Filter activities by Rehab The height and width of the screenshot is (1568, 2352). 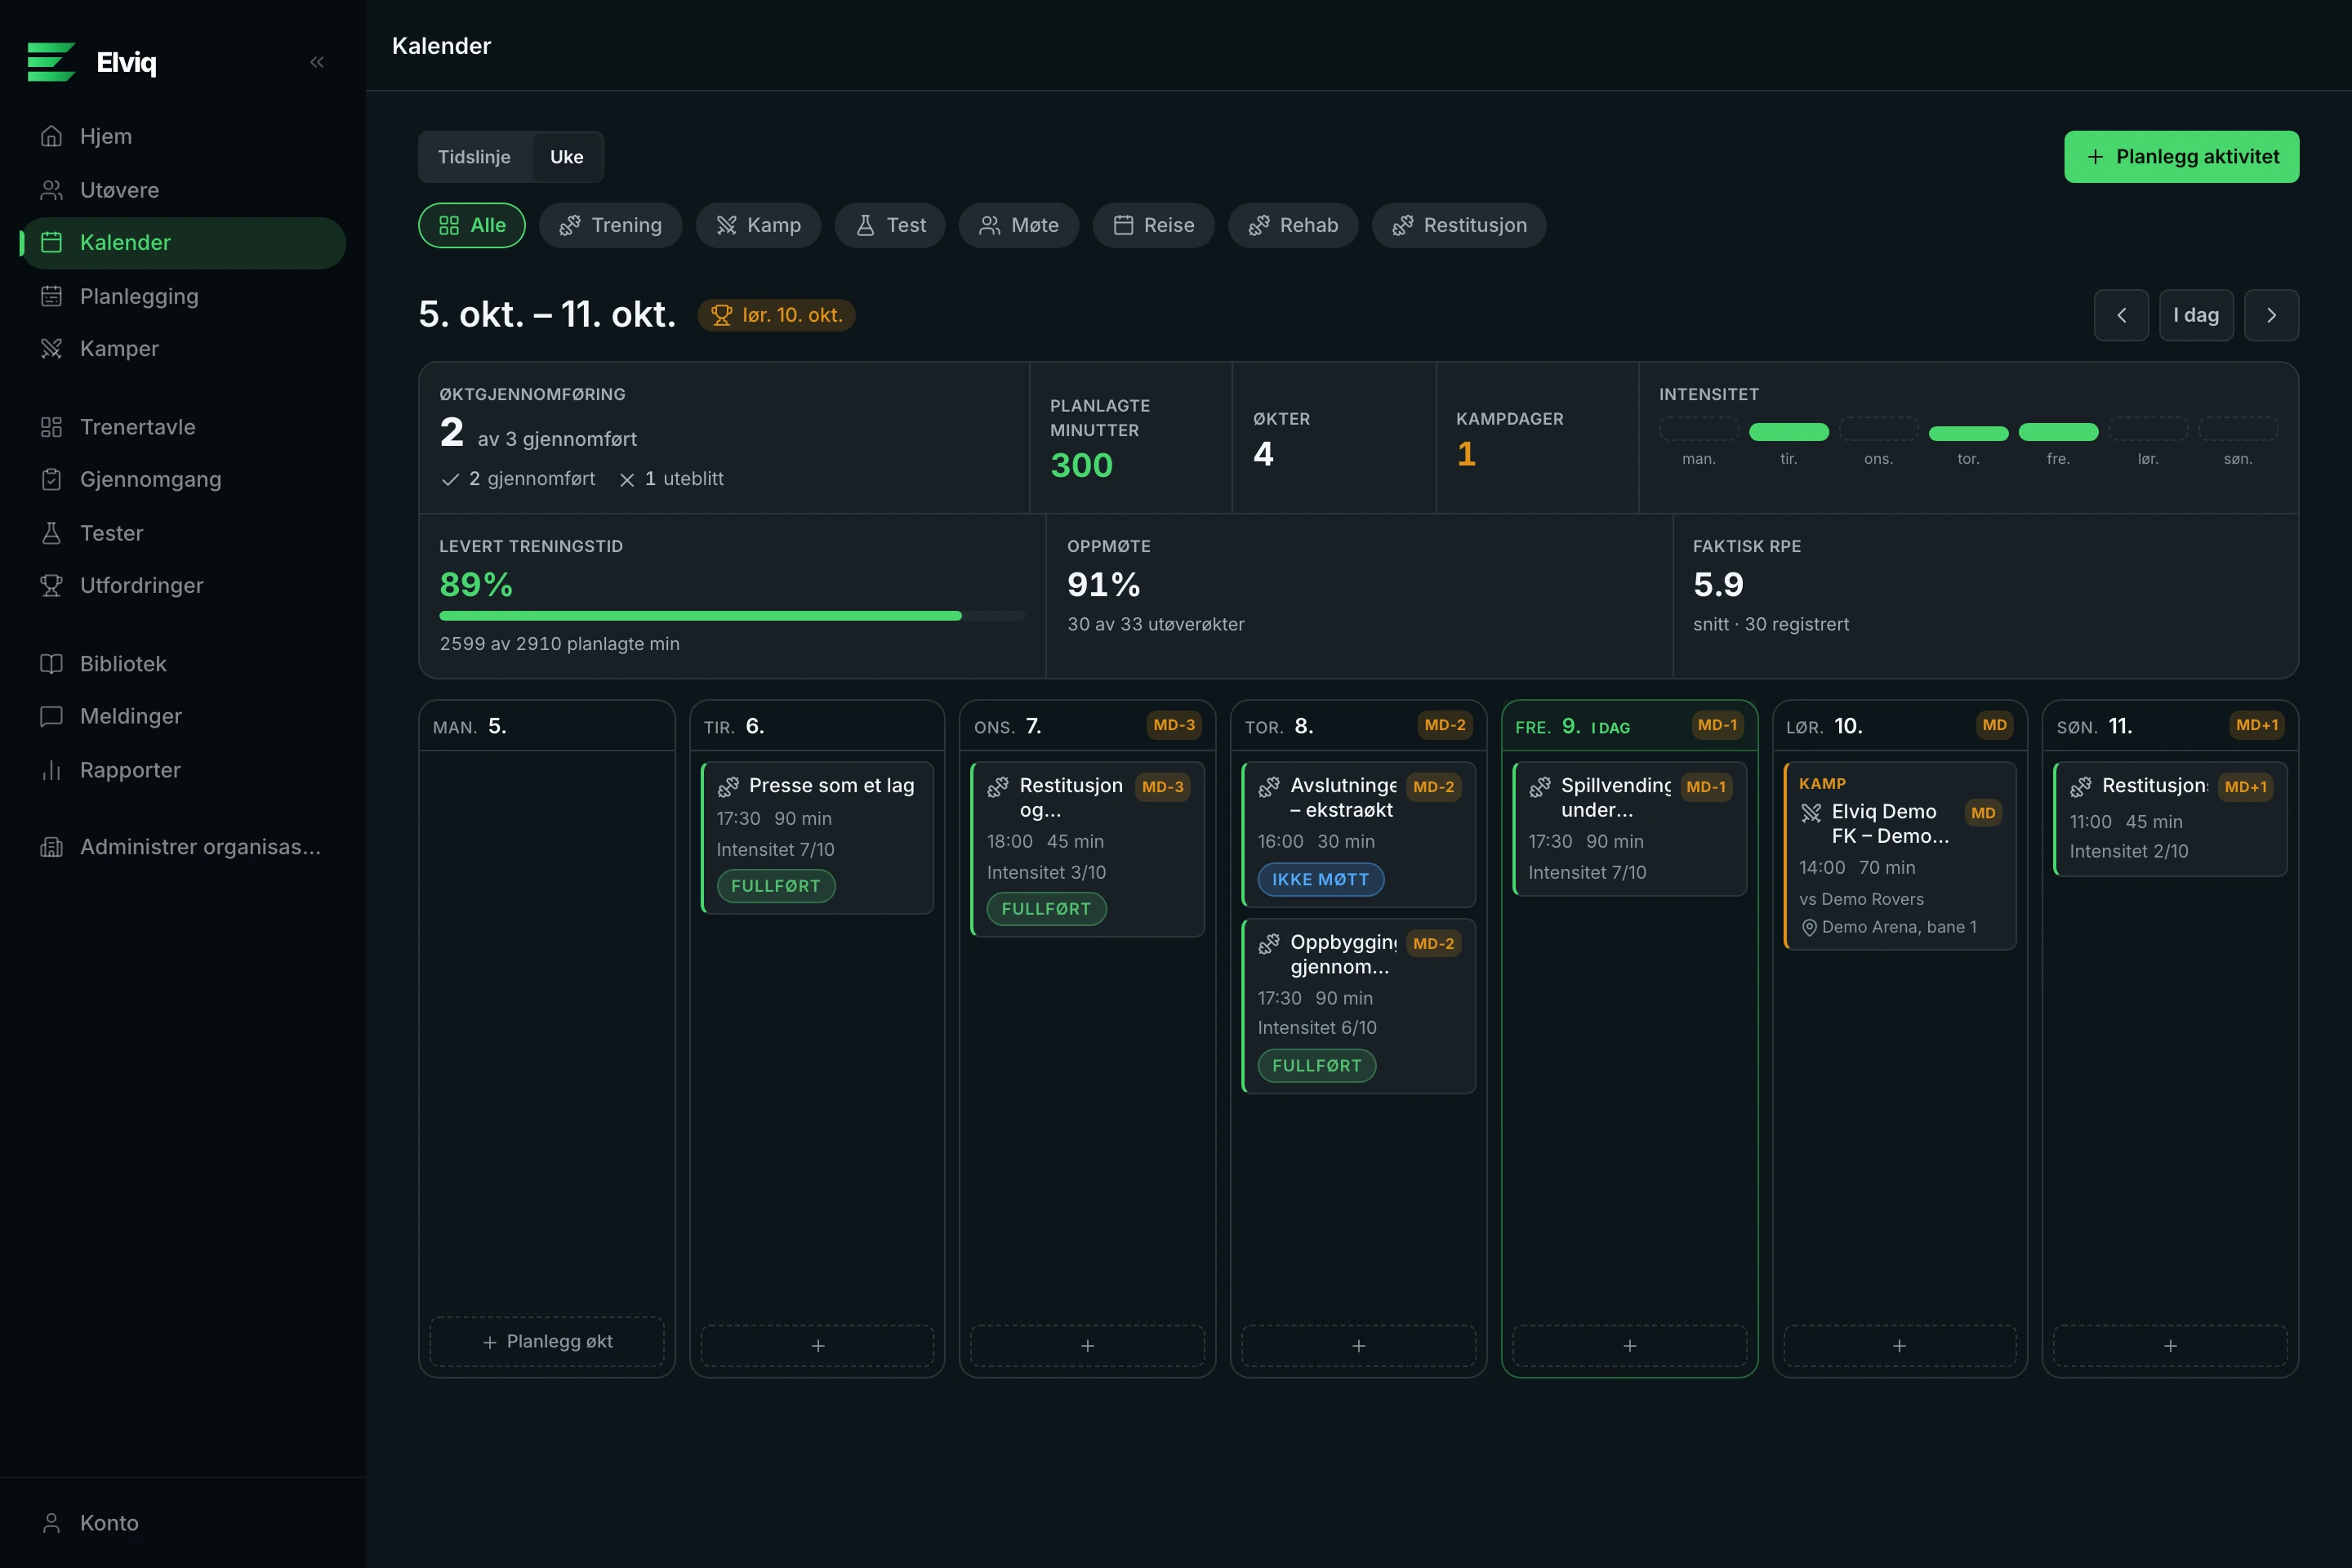tap(1293, 225)
